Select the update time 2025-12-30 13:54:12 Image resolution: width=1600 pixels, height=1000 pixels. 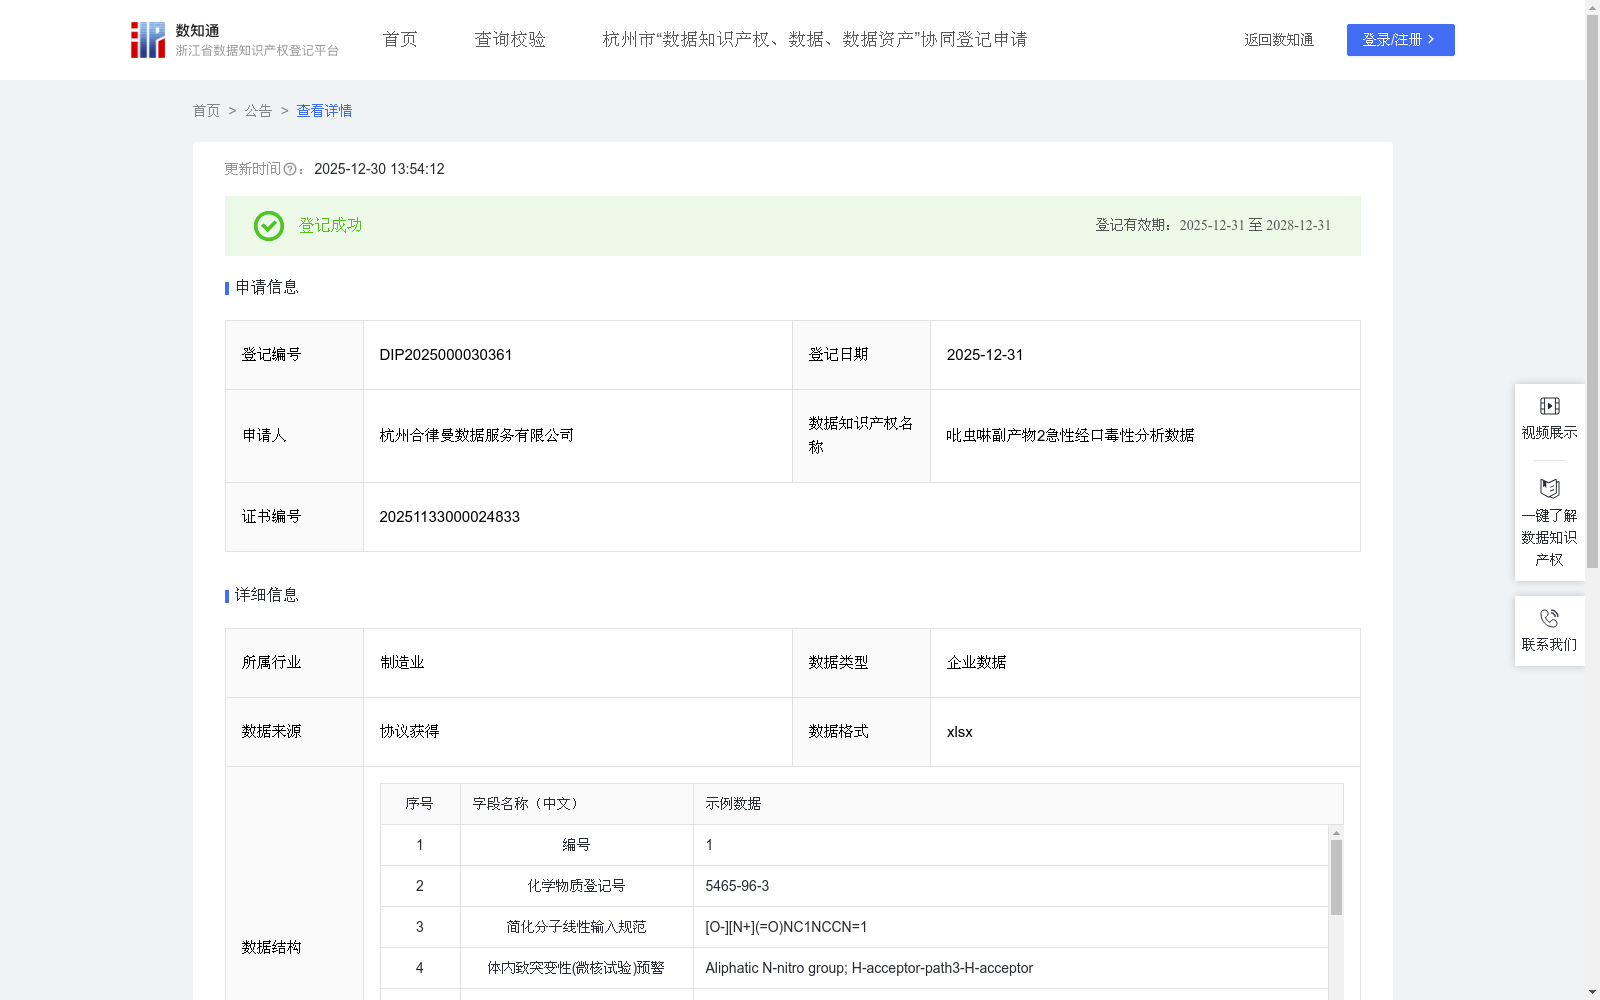point(379,169)
